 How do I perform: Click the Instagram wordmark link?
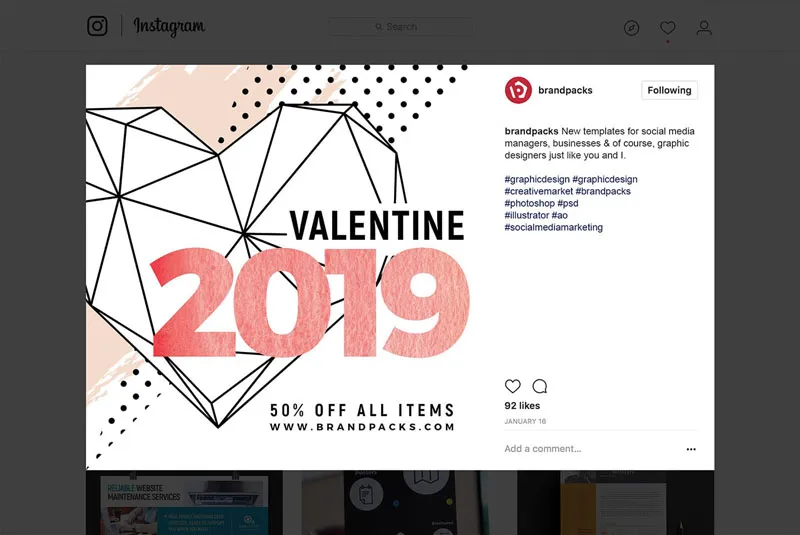[x=170, y=27]
